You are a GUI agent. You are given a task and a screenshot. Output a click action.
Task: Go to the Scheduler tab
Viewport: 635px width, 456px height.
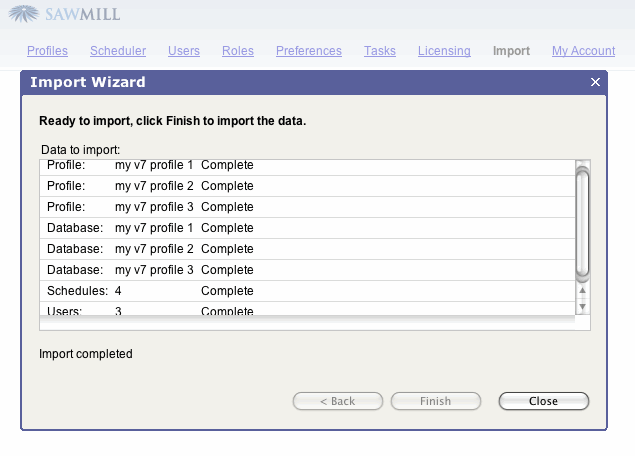(x=118, y=51)
